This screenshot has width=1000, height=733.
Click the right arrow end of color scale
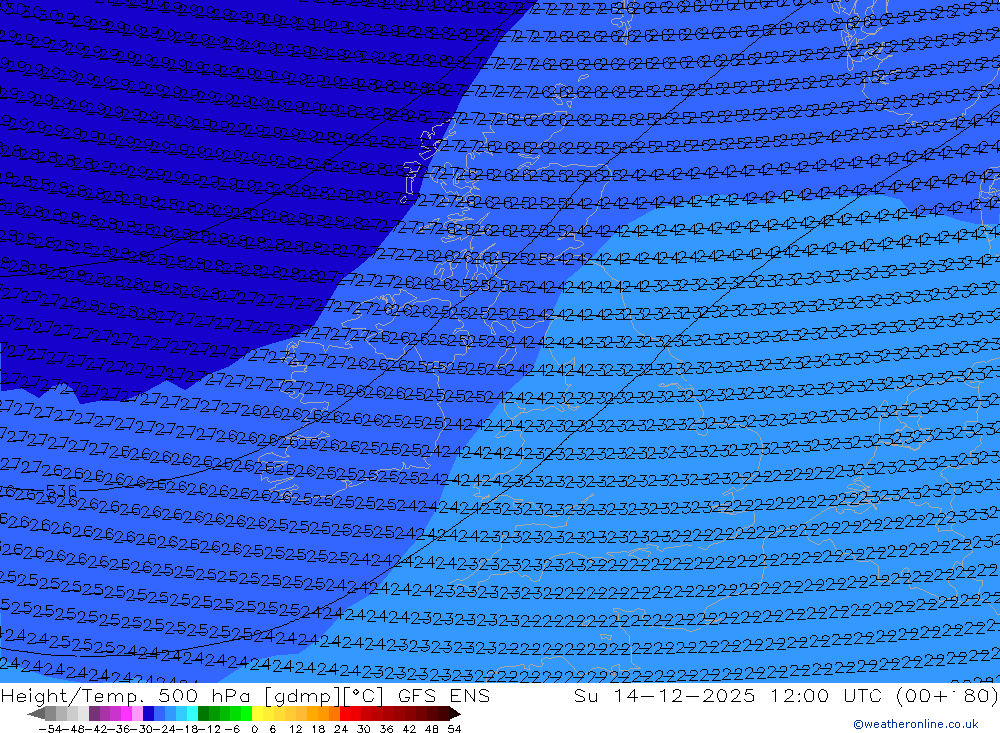[455, 713]
